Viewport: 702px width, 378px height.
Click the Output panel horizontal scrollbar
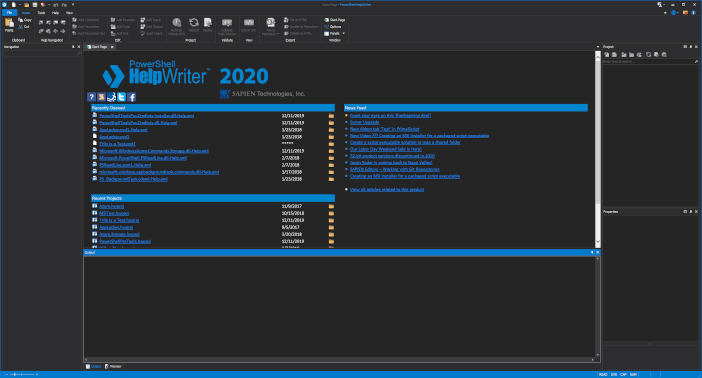coord(340,359)
